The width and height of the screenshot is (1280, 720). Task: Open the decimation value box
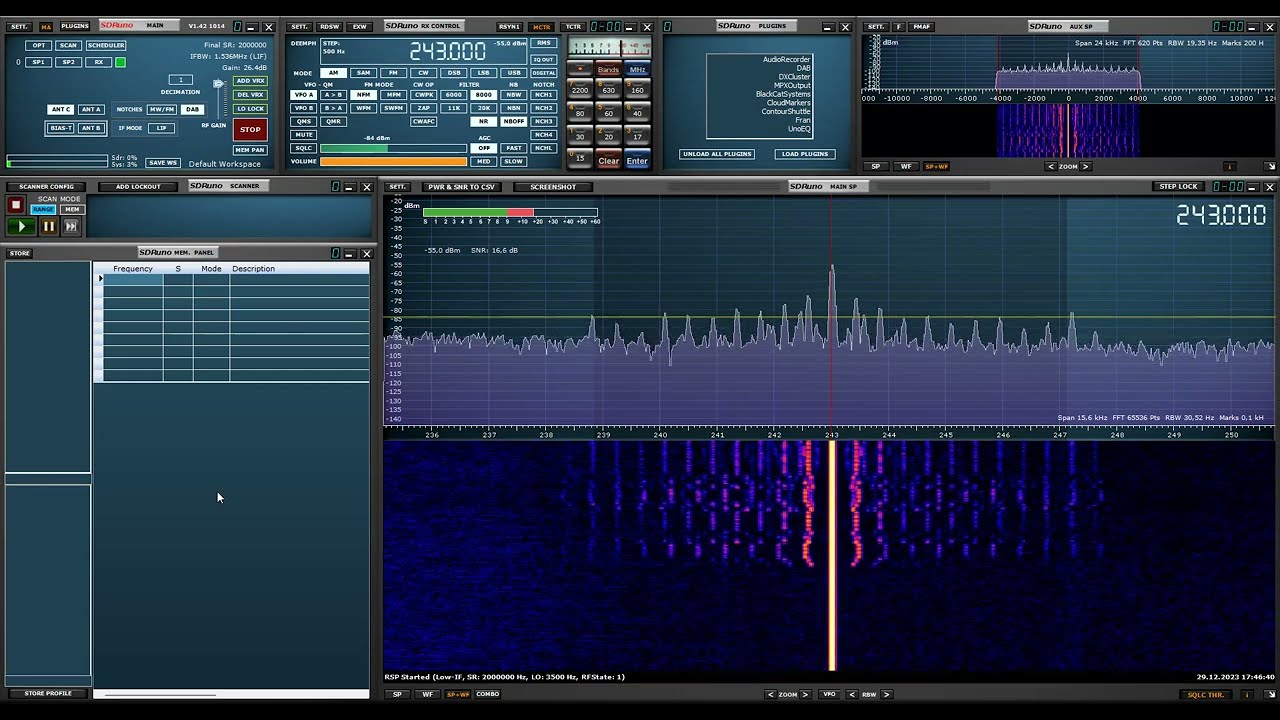point(180,80)
